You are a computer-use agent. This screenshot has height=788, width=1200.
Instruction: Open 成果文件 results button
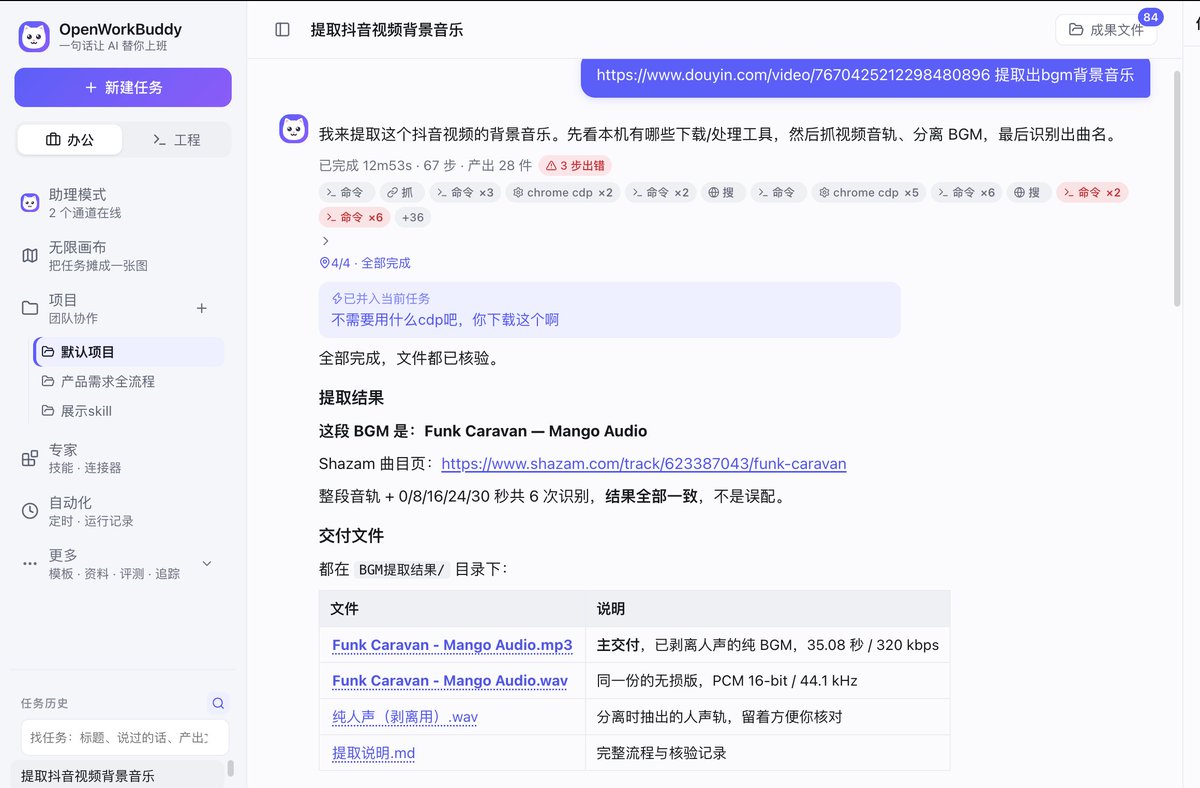coord(1106,30)
